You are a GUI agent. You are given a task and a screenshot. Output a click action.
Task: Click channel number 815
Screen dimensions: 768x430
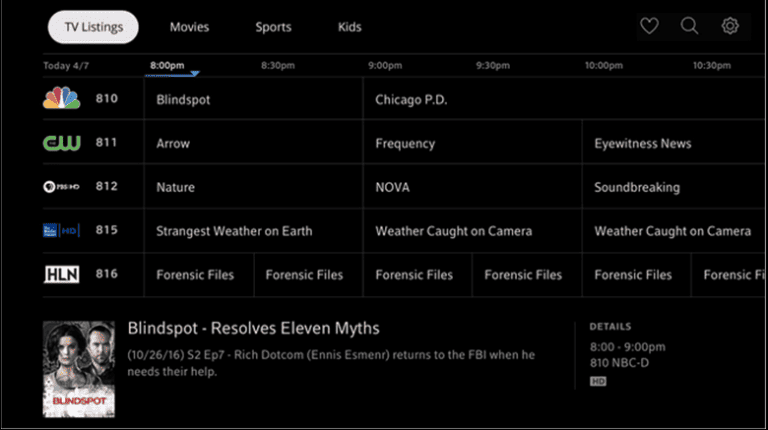pos(107,230)
